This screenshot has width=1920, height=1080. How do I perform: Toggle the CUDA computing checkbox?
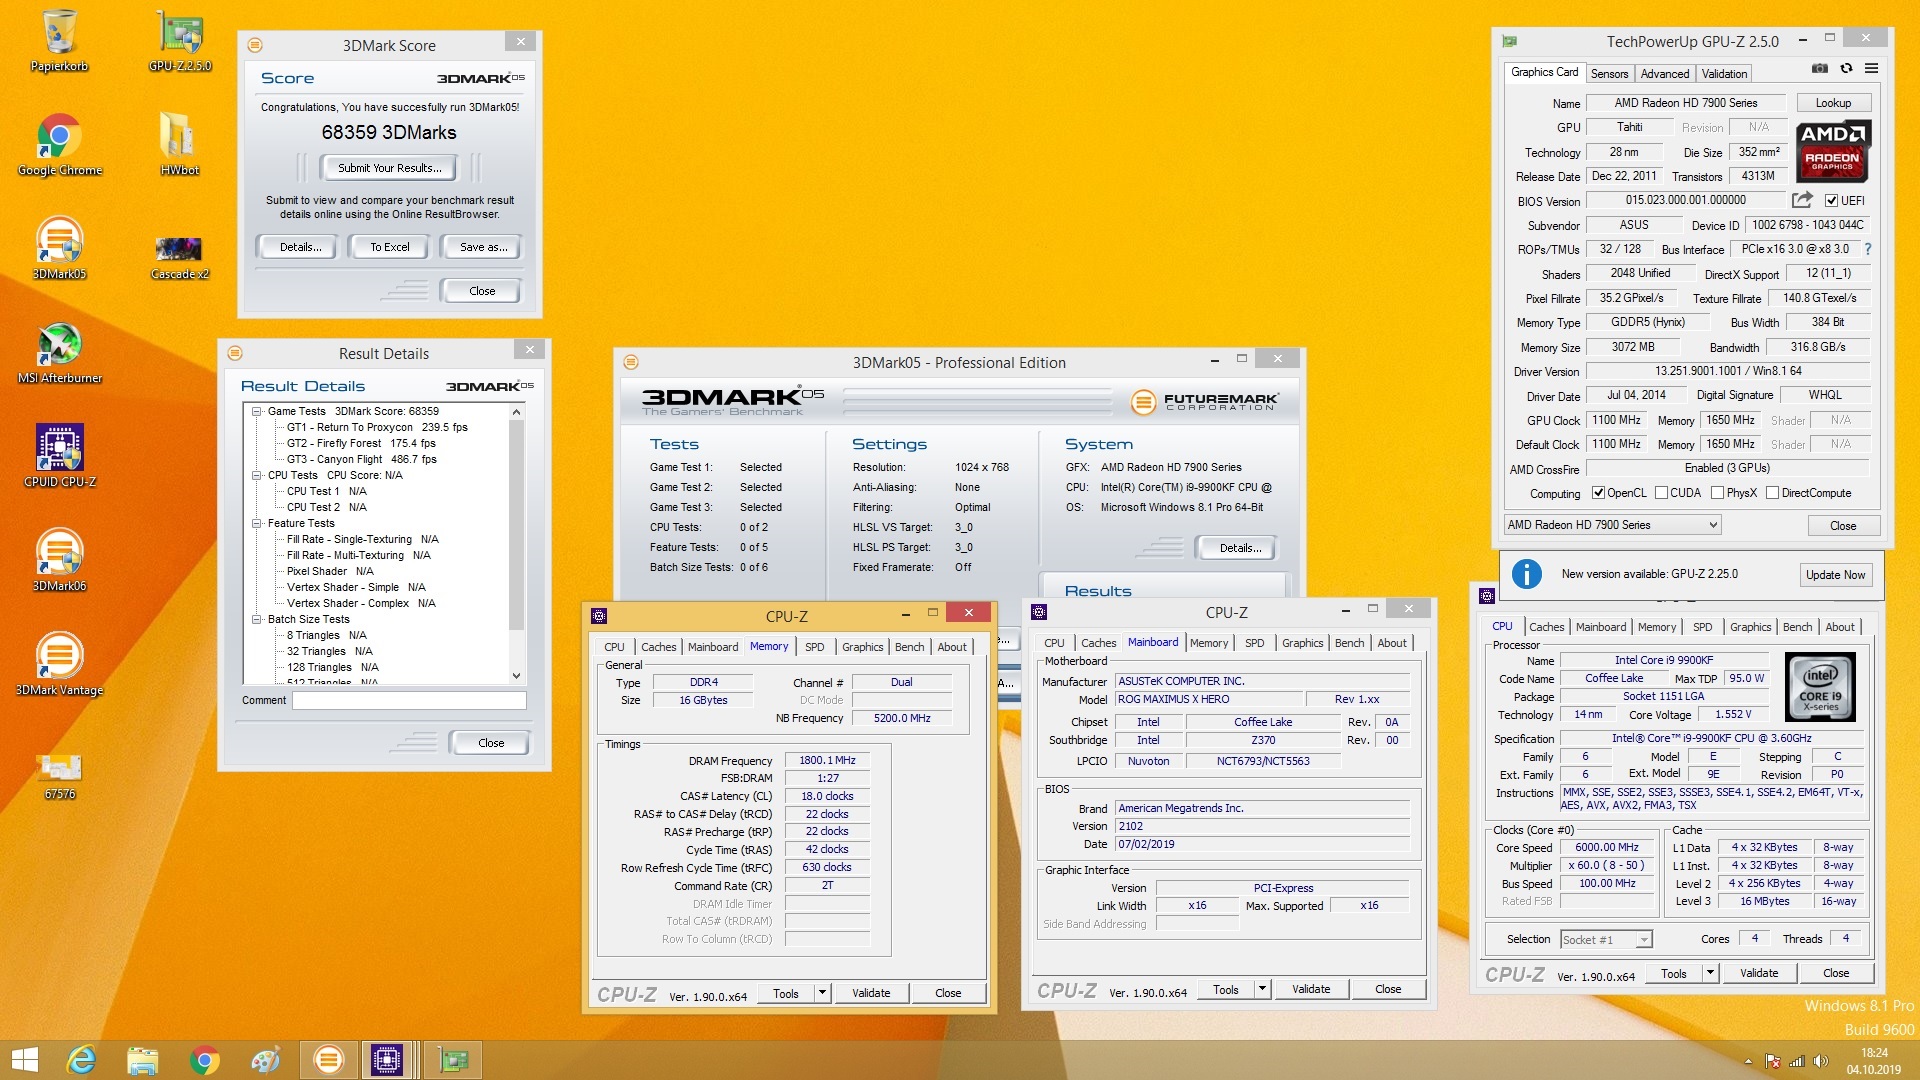1661,493
